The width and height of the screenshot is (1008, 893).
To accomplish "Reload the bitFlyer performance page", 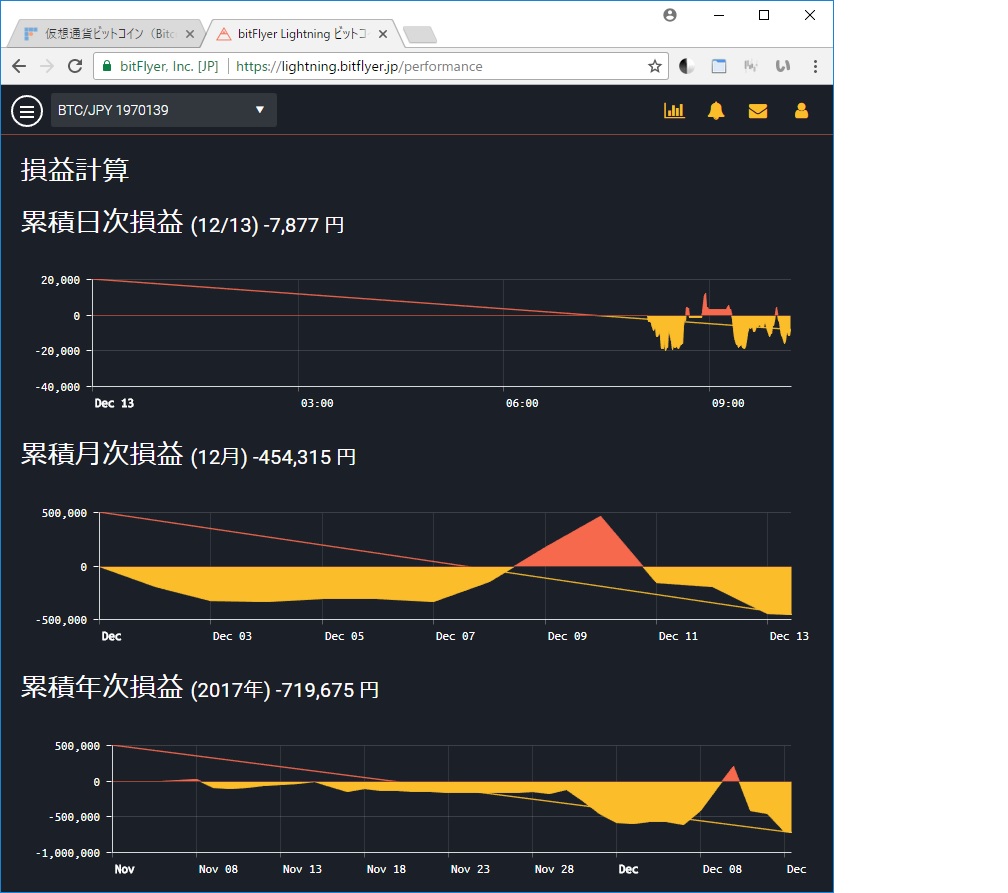I will (x=75, y=66).
